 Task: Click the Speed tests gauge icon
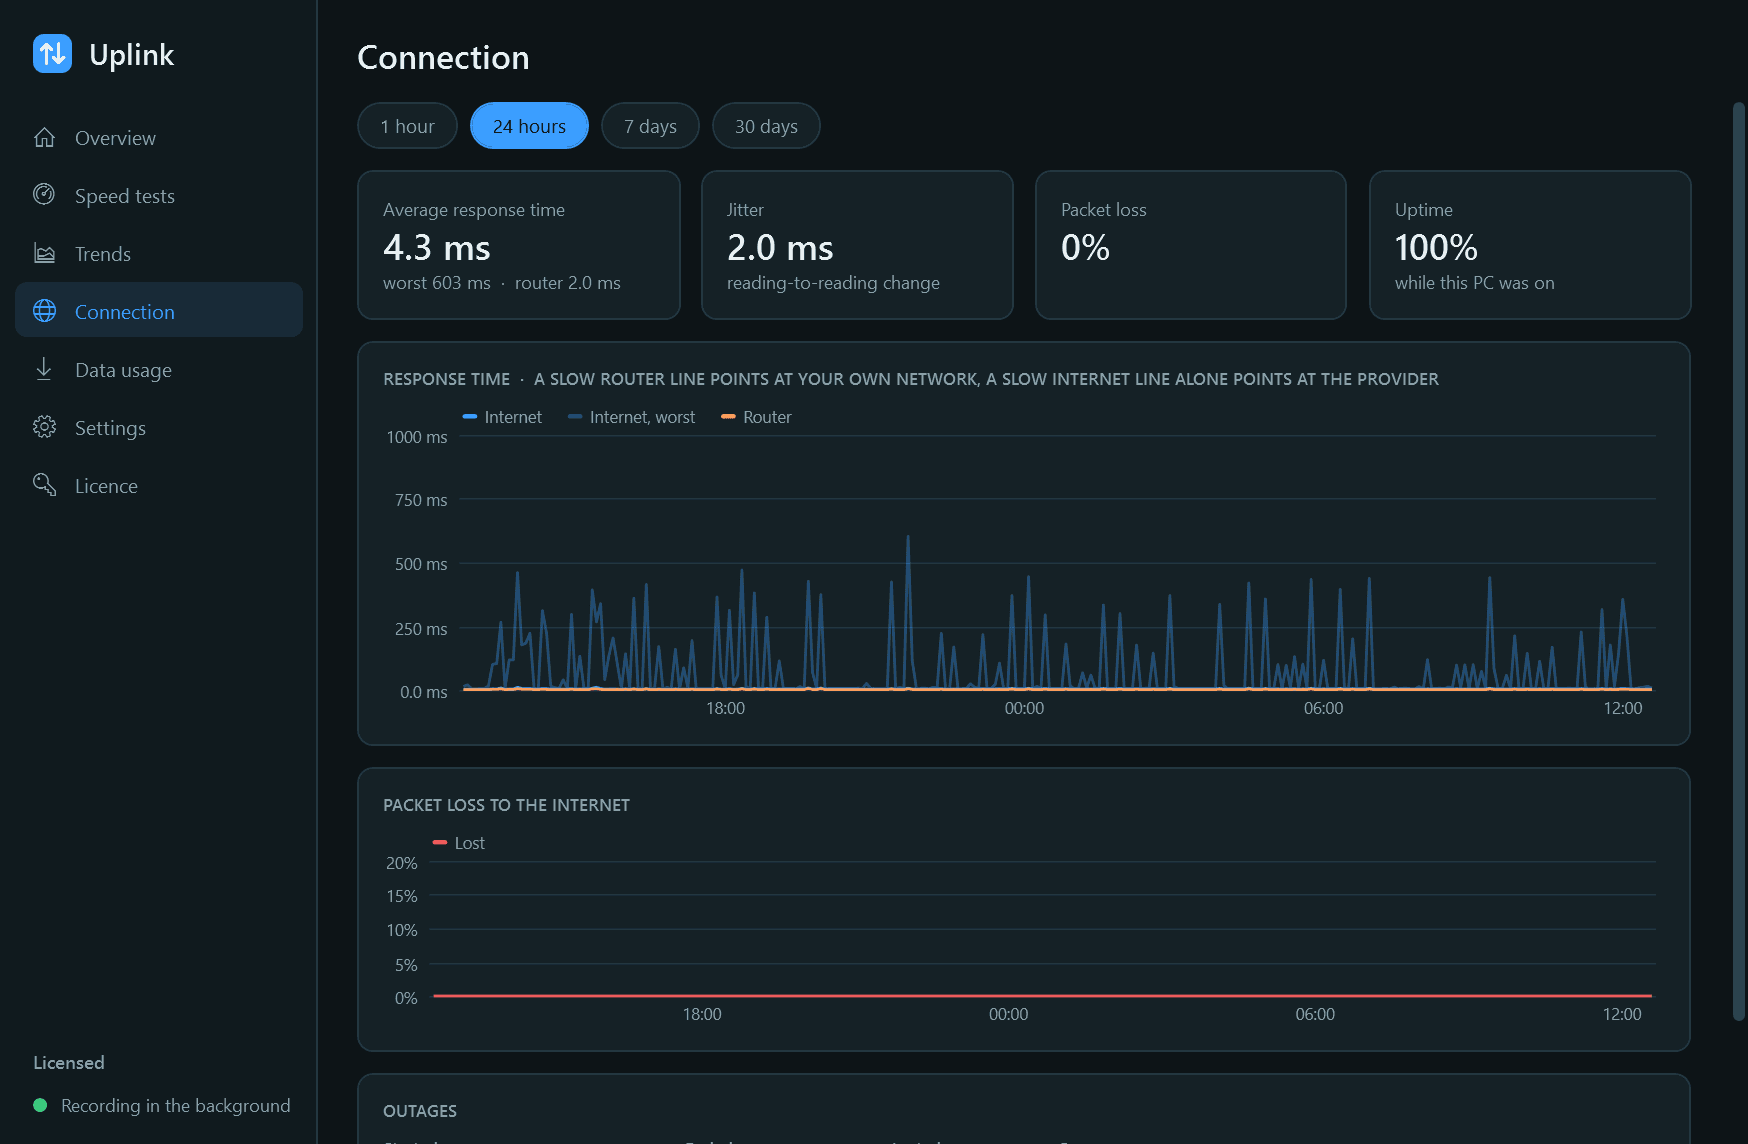tap(44, 195)
